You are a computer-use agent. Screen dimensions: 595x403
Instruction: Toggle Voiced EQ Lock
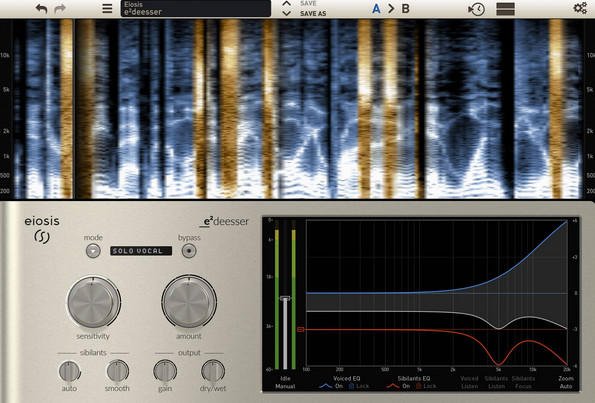(x=358, y=386)
